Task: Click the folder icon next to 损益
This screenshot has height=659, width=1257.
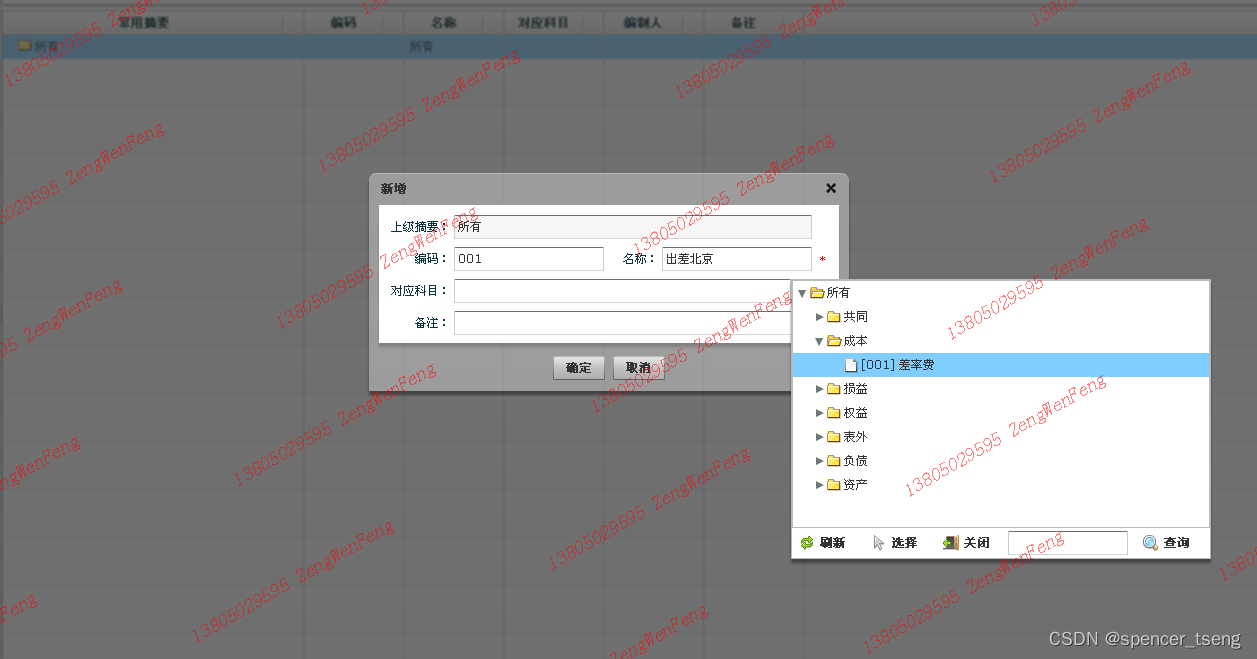Action: pyautogui.click(x=833, y=389)
